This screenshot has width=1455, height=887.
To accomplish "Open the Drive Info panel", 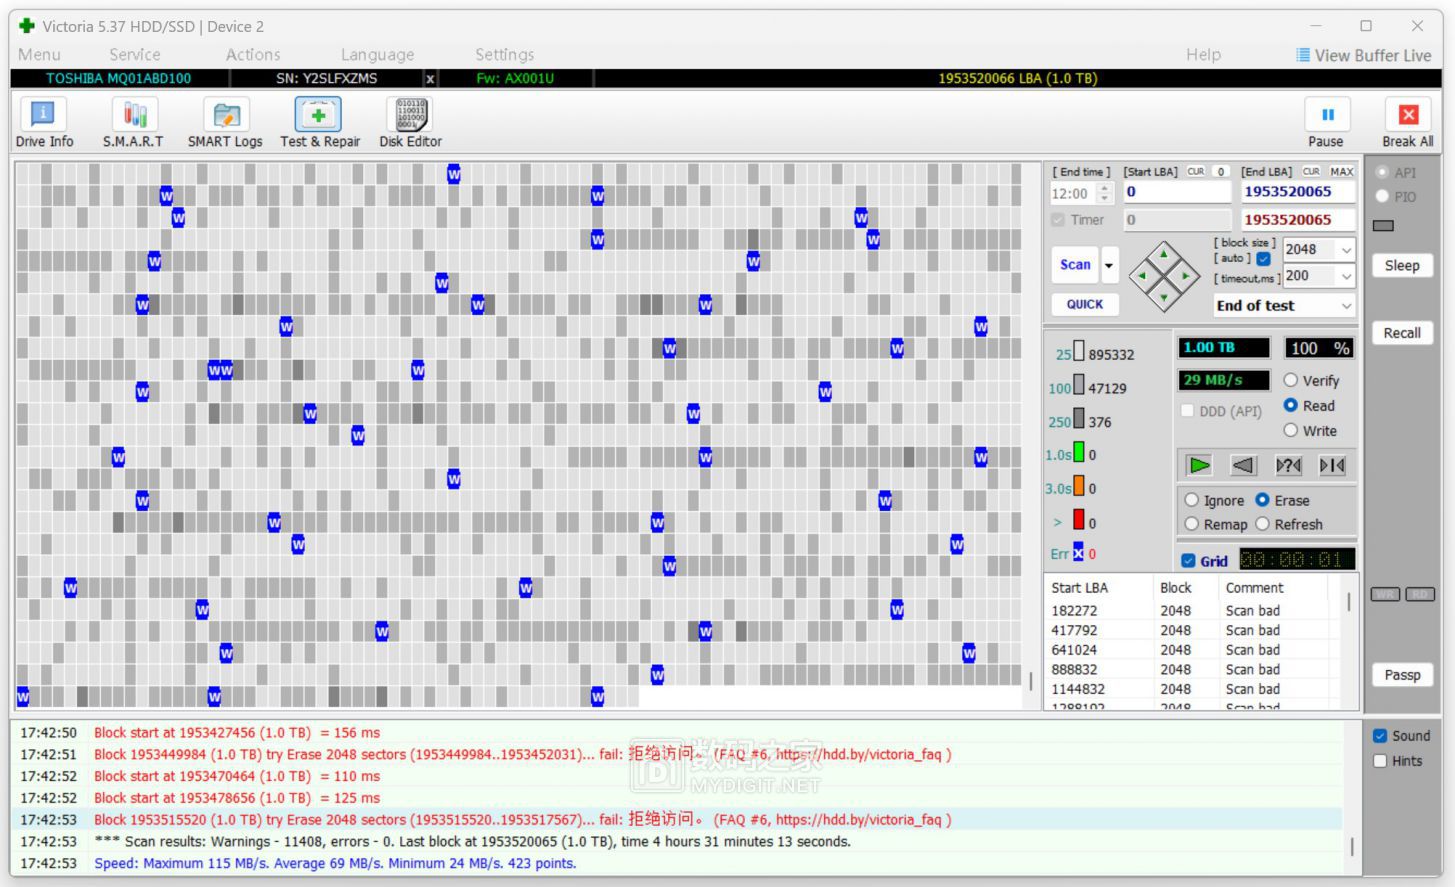I will tap(43, 123).
